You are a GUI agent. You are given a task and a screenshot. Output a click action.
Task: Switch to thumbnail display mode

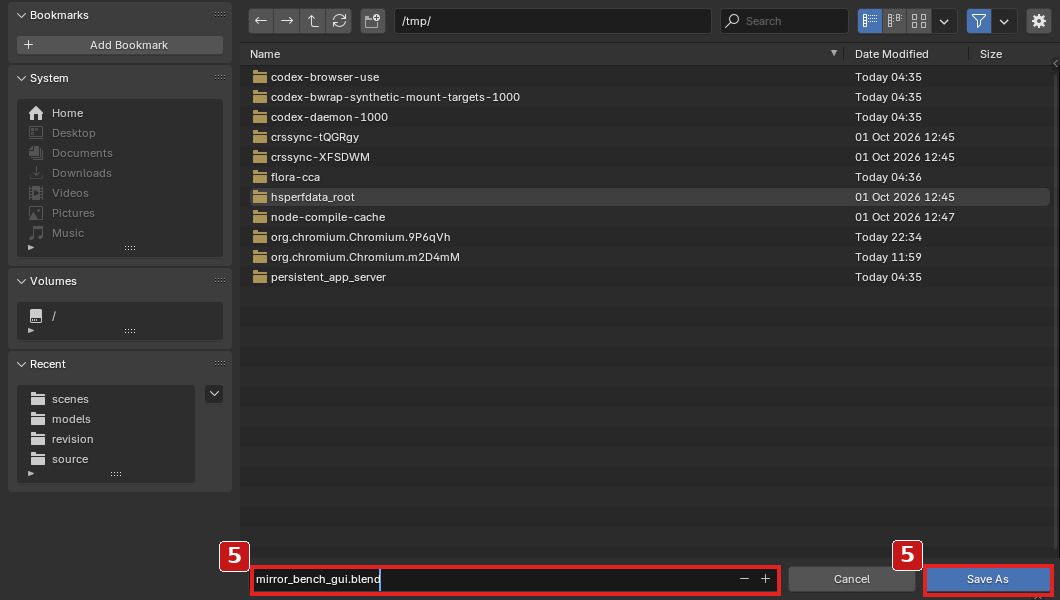pyautogui.click(x=919, y=21)
